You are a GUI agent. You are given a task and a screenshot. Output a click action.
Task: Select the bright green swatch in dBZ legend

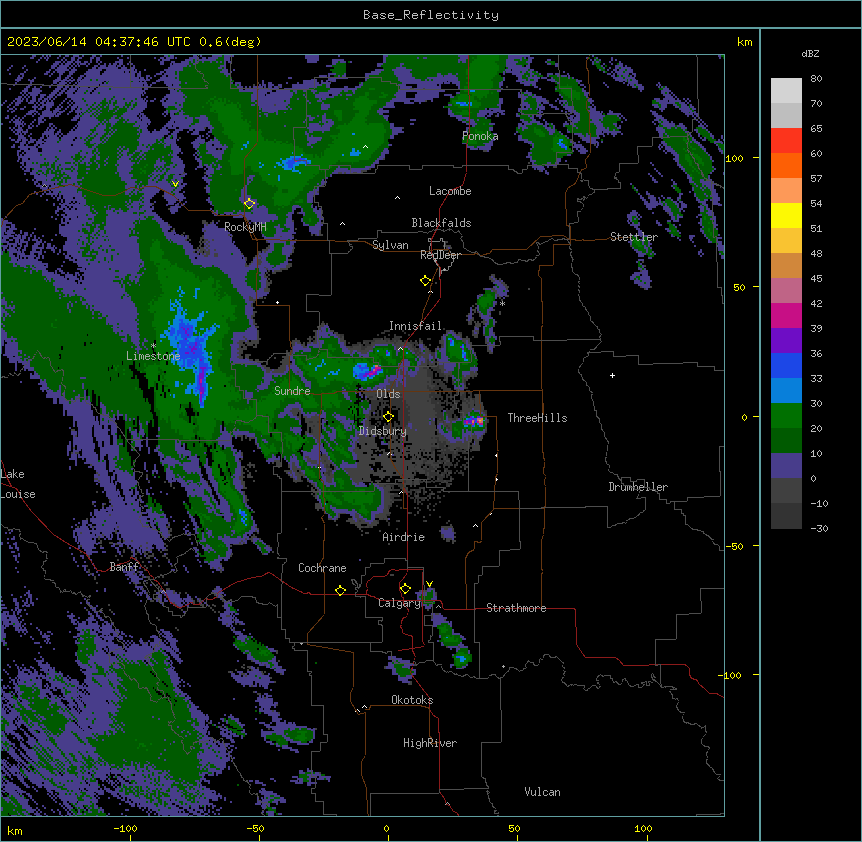pos(786,416)
